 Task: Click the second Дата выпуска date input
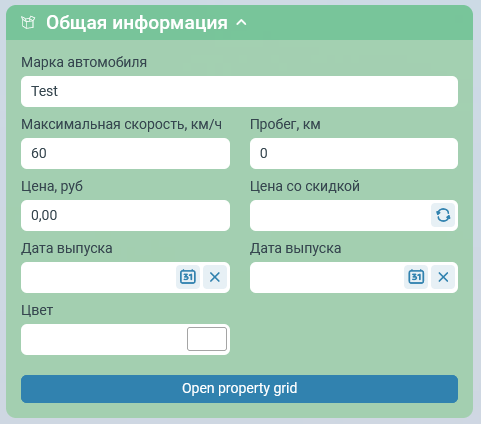click(327, 277)
